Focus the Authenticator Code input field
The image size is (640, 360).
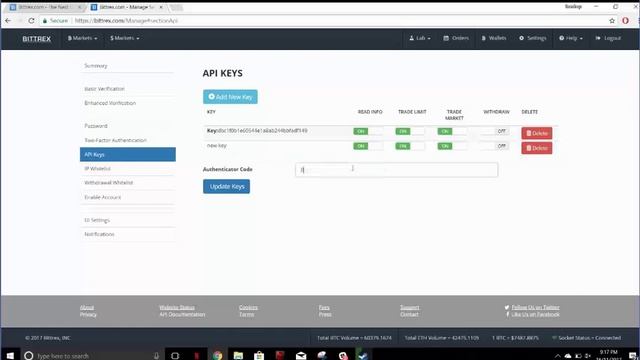click(396, 170)
